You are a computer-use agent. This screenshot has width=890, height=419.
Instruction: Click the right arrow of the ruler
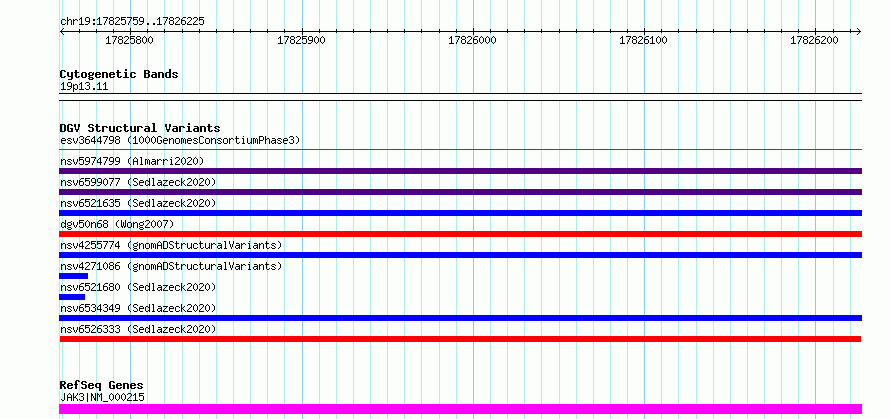coord(859,32)
